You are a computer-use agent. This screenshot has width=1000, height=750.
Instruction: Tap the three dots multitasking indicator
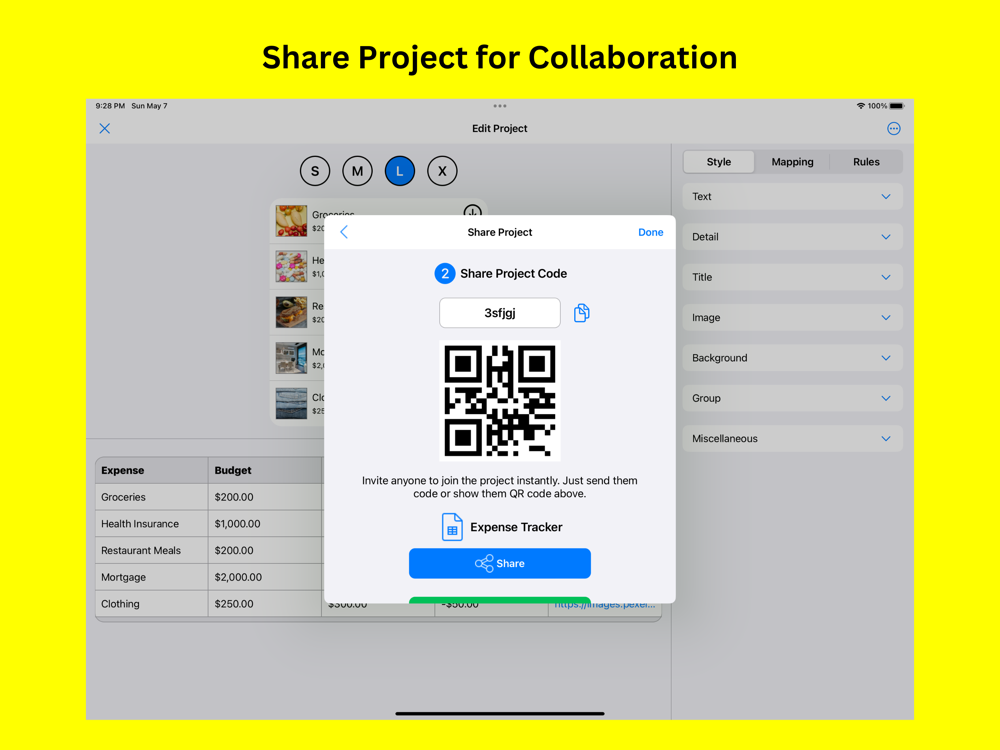pos(499,106)
